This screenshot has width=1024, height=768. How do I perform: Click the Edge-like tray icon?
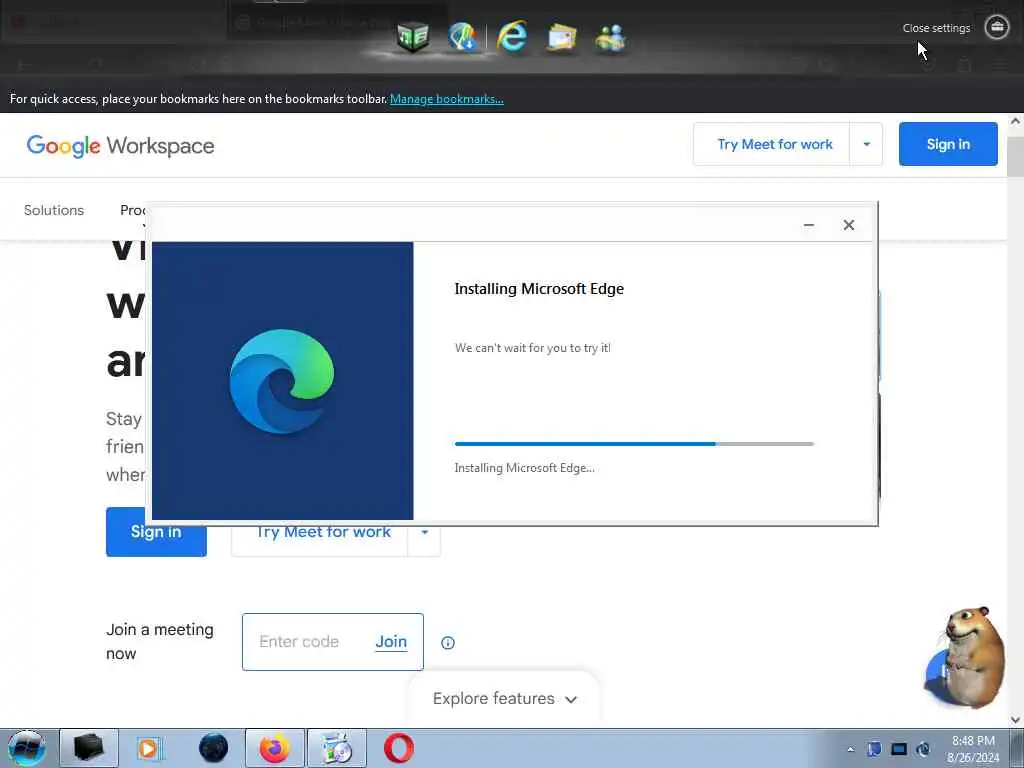pyautogui.click(x=923, y=749)
